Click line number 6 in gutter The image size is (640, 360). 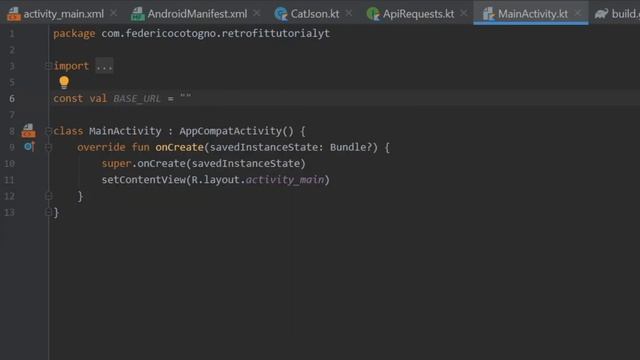pos(12,99)
